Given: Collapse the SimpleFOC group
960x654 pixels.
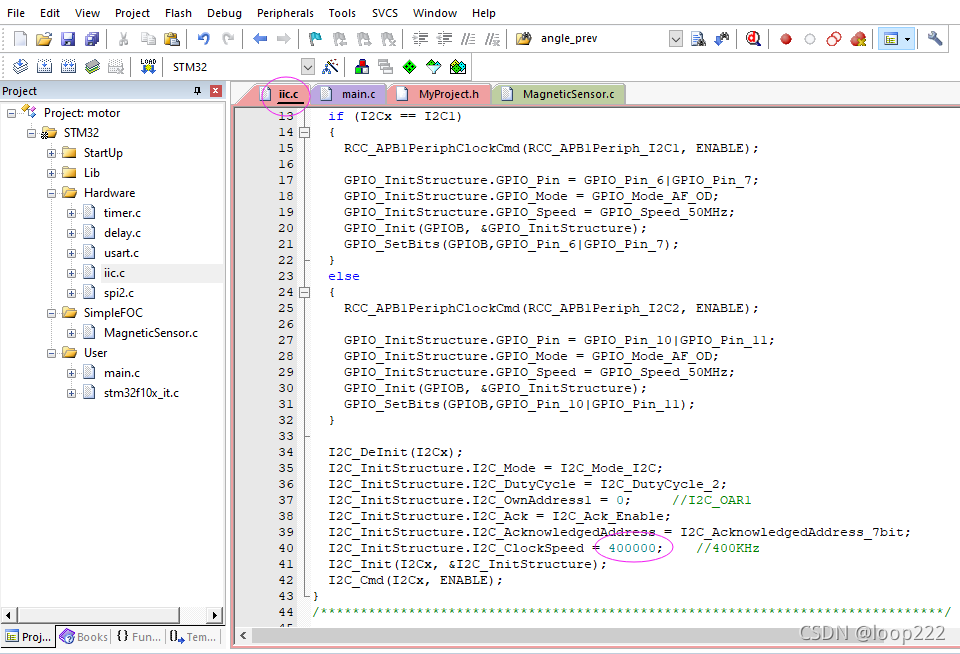Looking at the screenshot, I should point(51,313).
